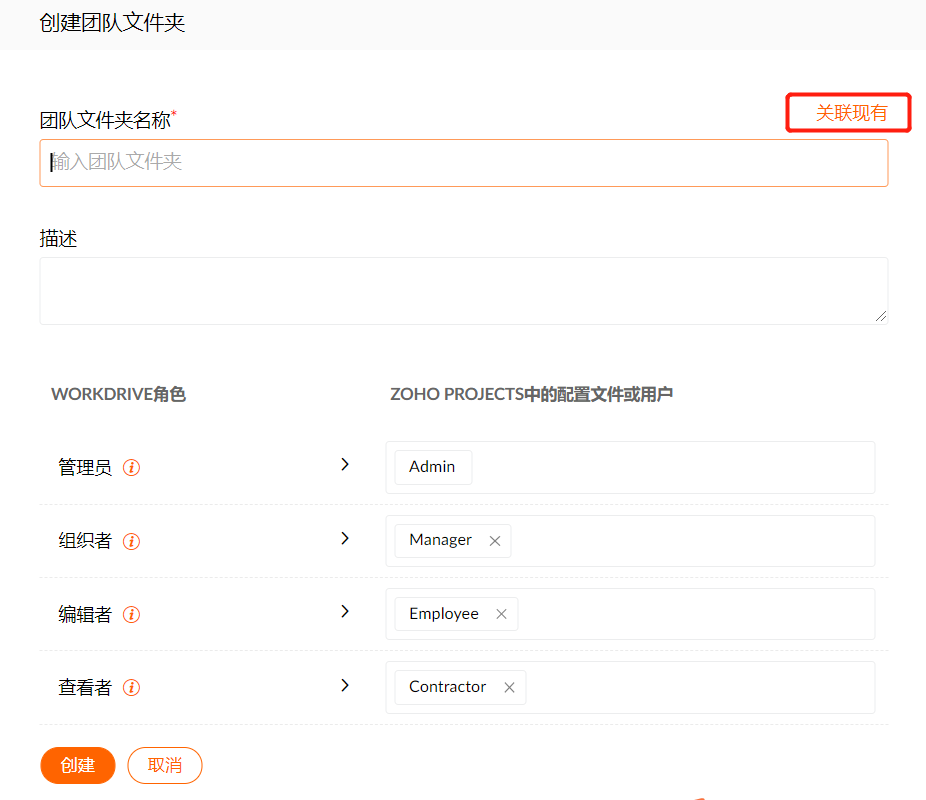
Task: Remove the Contractor tag
Action: pos(509,687)
